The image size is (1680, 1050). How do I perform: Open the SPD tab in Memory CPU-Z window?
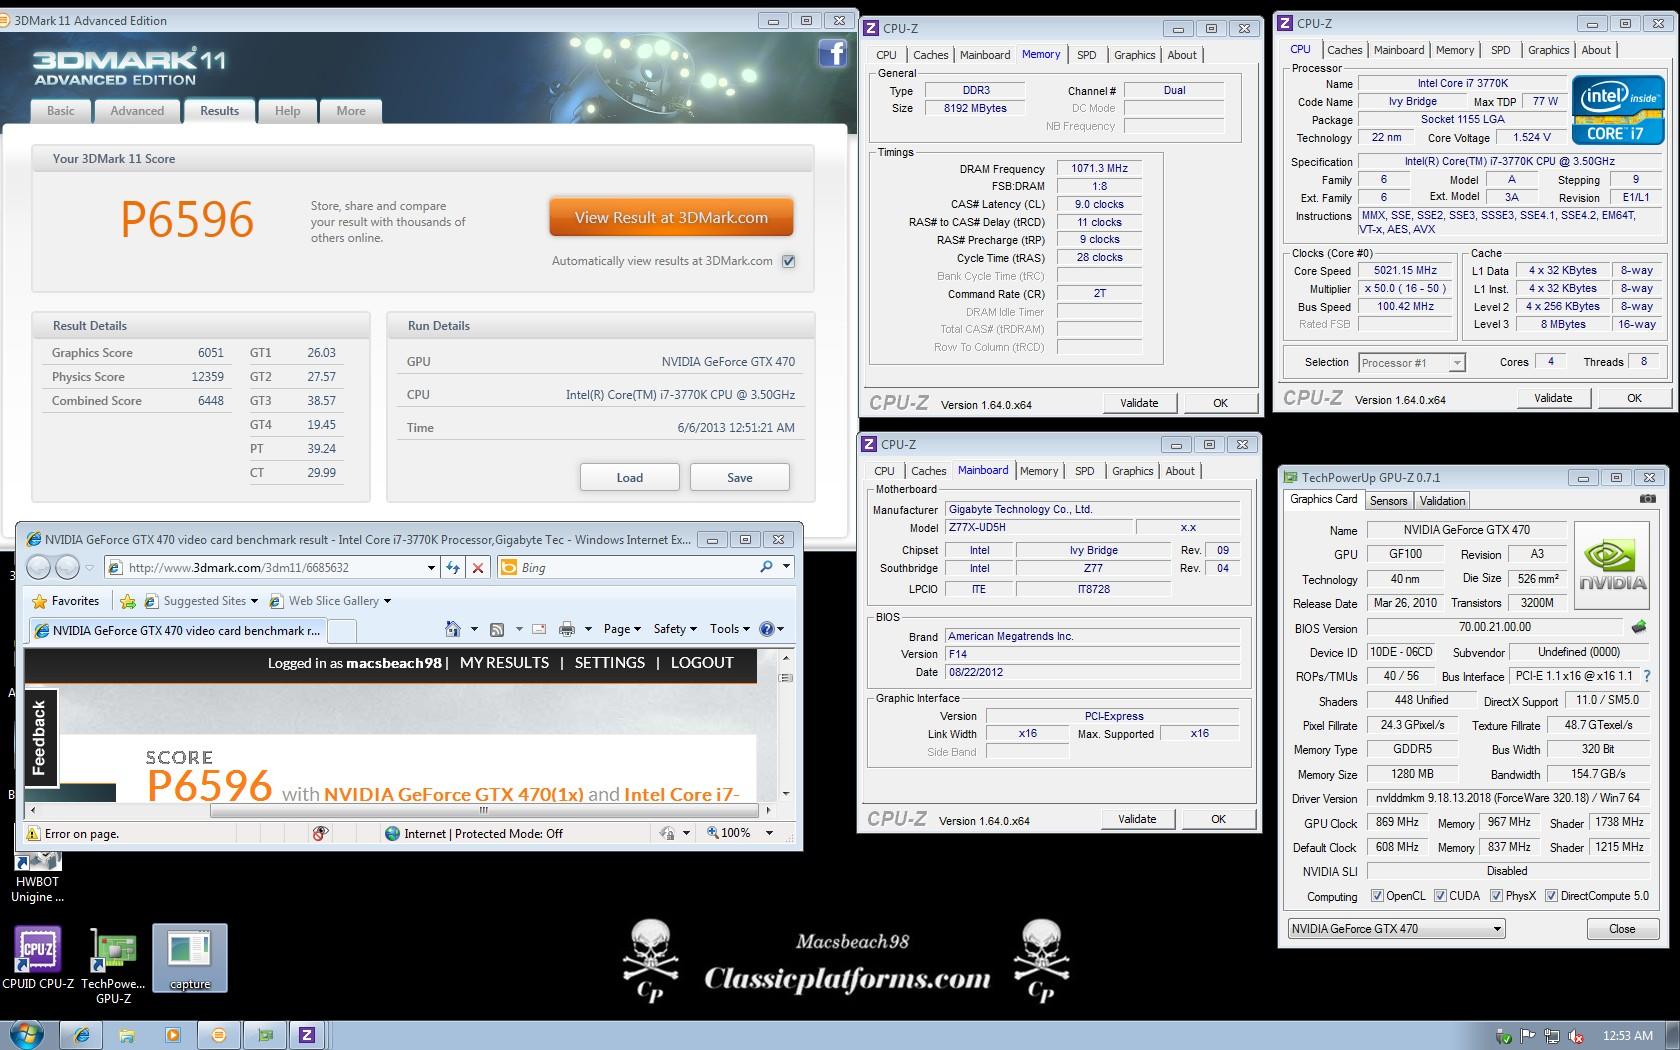1087,55
